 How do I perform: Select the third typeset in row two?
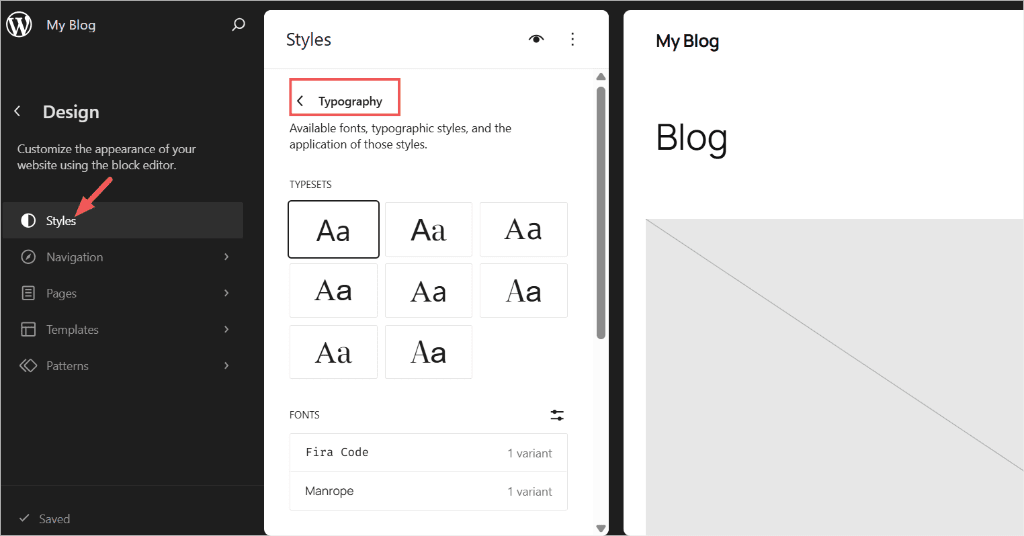point(524,291)
